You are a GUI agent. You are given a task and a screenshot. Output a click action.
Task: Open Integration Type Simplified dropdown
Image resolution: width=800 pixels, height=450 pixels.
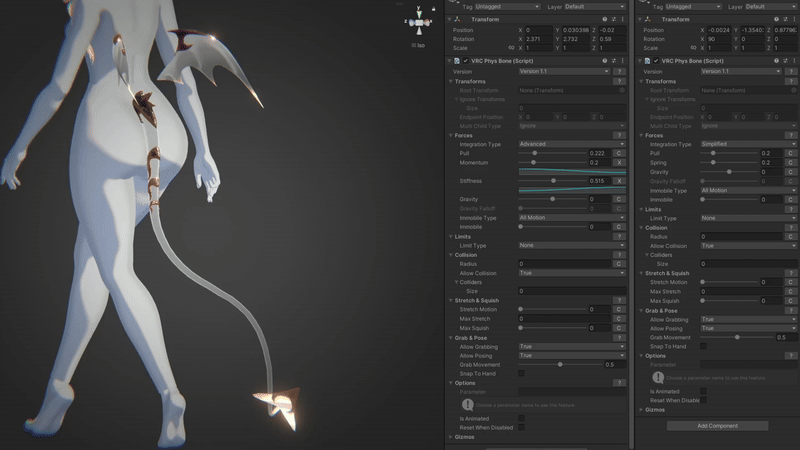coord(748,144)
